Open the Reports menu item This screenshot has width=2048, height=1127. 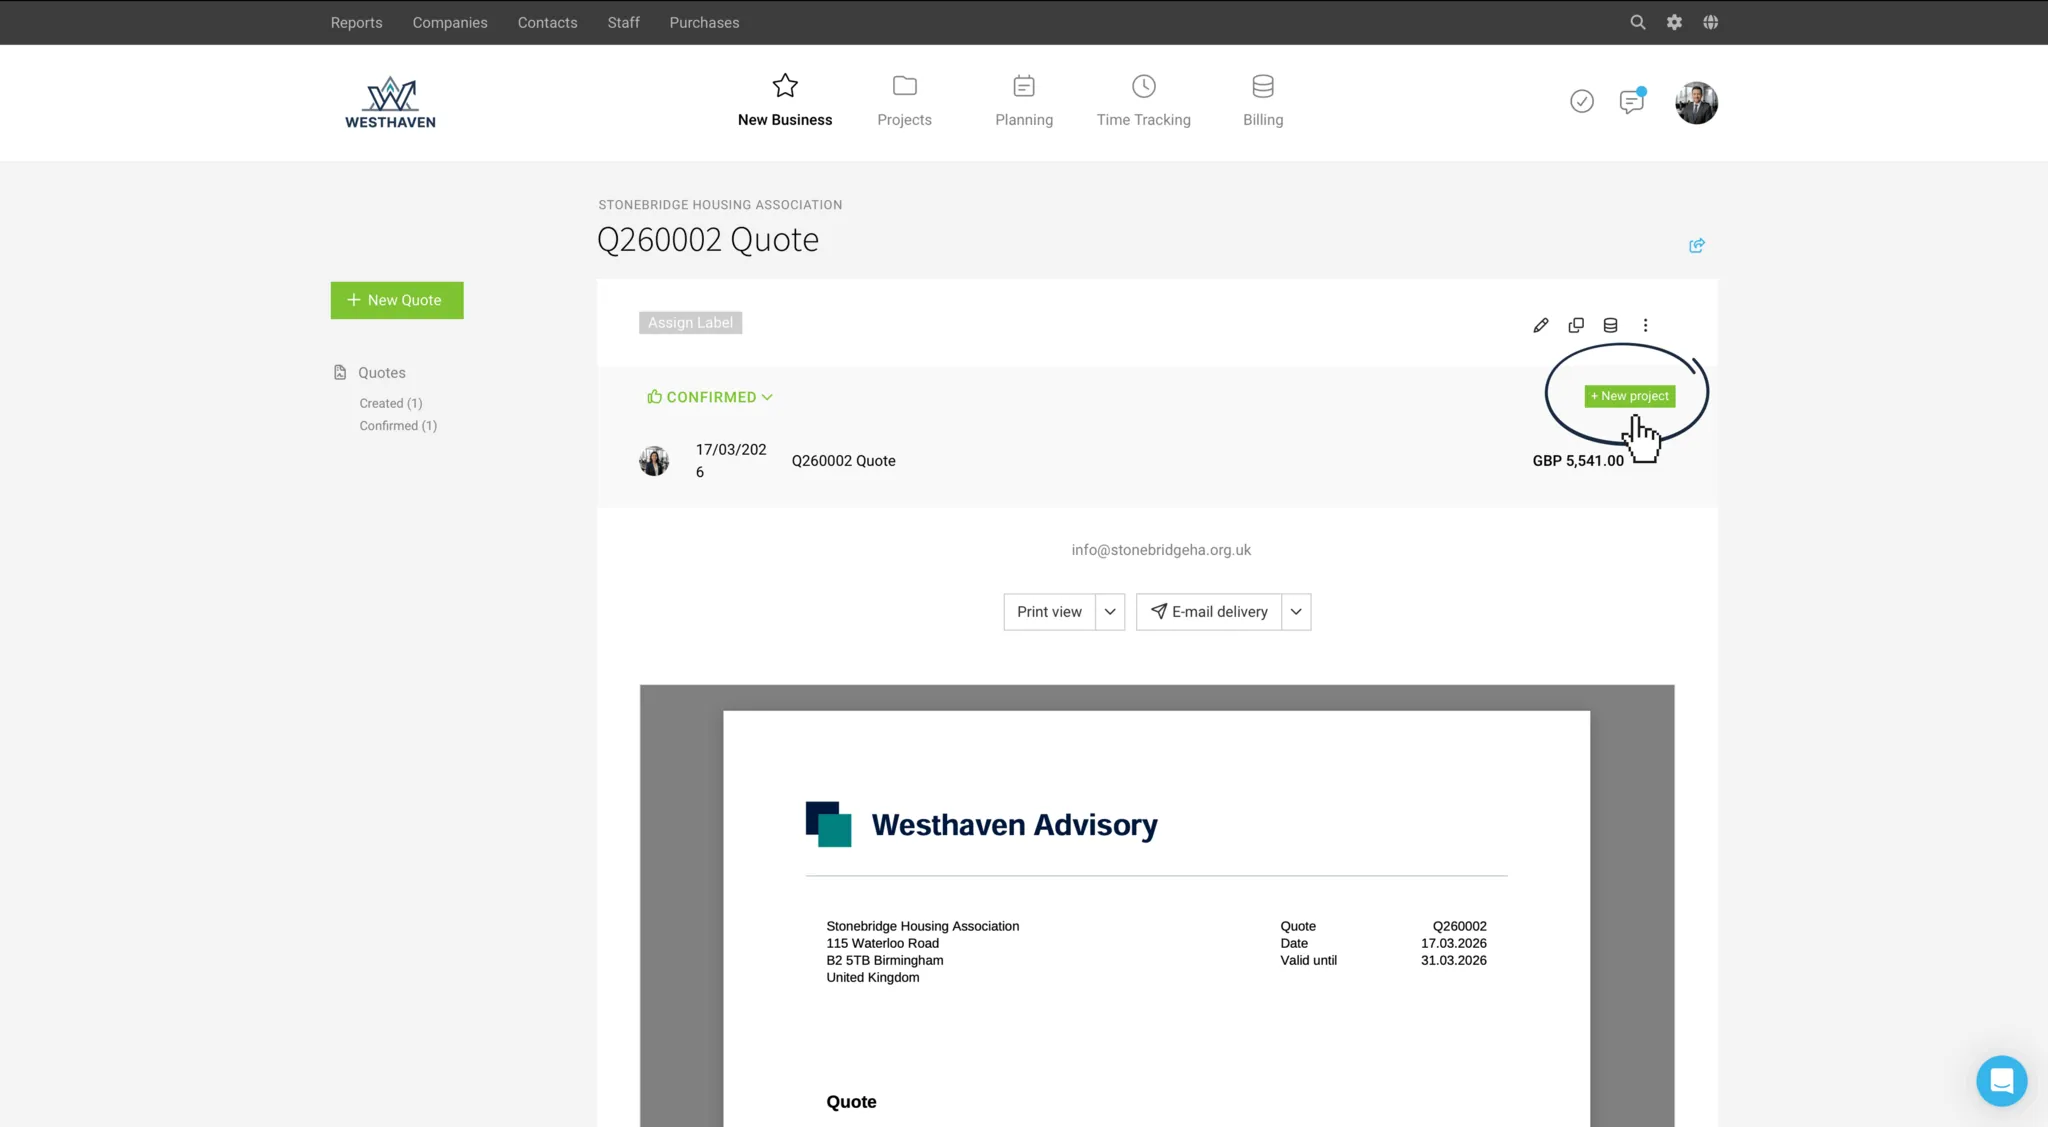coord(356,22)
